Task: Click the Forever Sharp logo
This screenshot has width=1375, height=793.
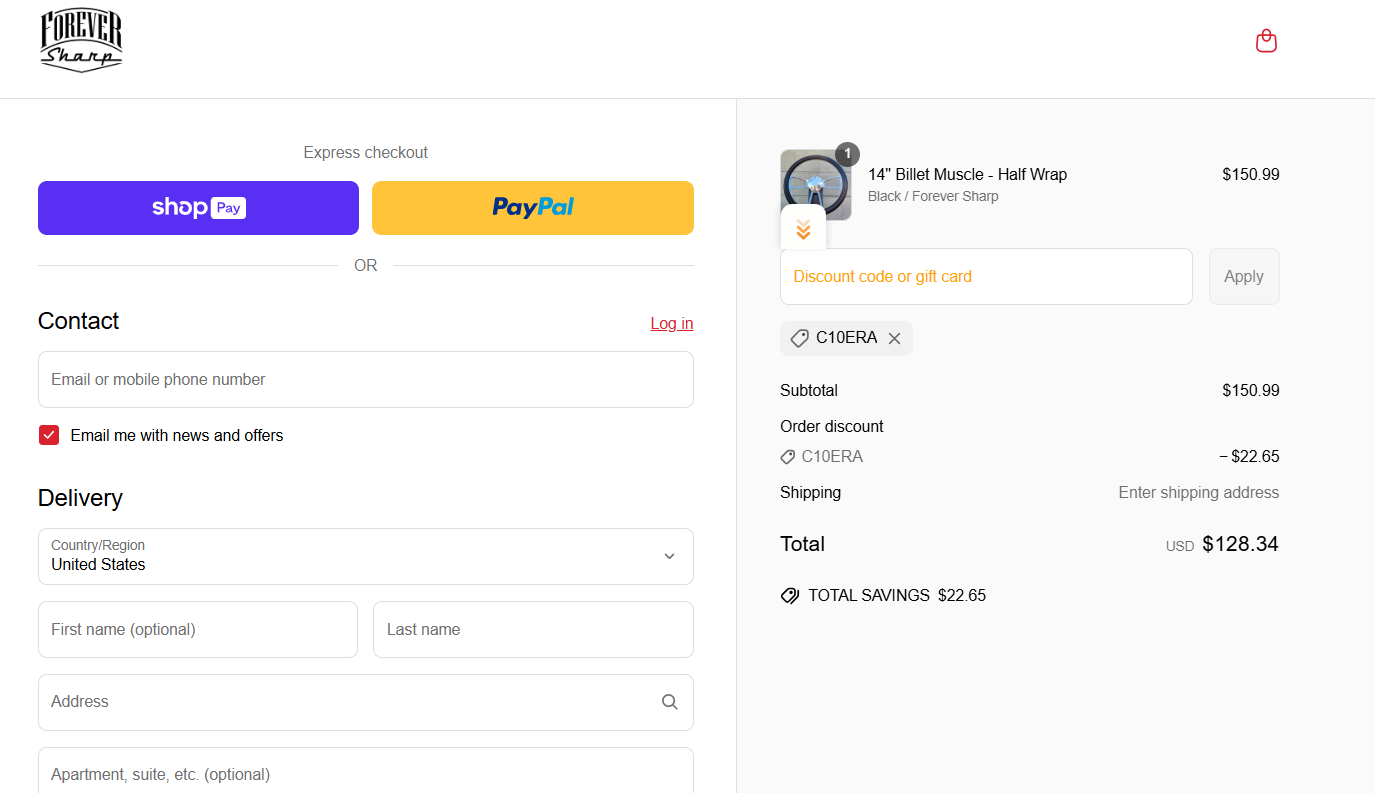Action: pos(81,41)
